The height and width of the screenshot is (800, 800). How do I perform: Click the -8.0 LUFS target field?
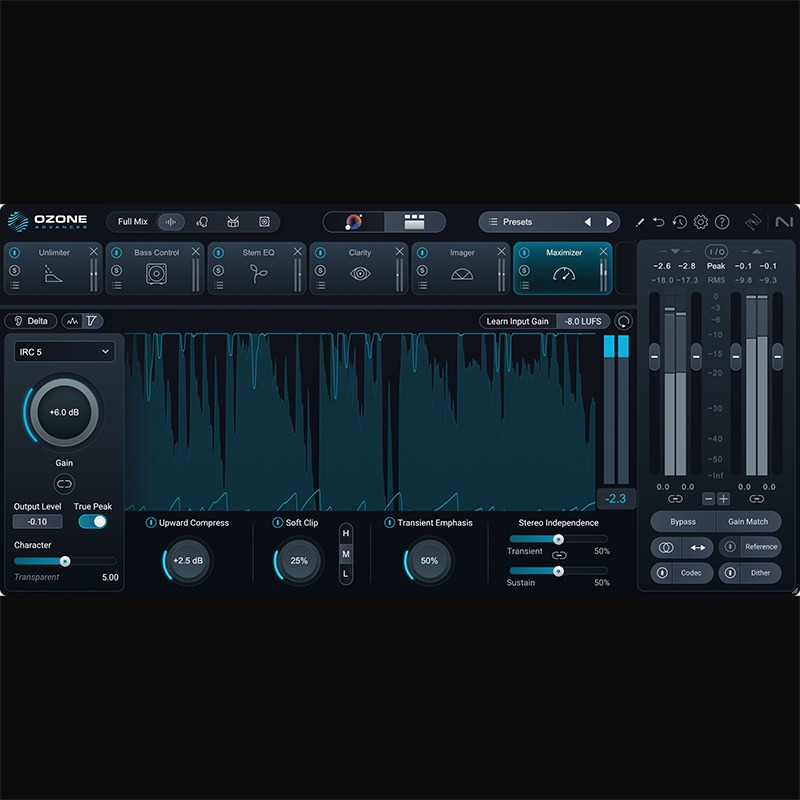tap(583, 321)
